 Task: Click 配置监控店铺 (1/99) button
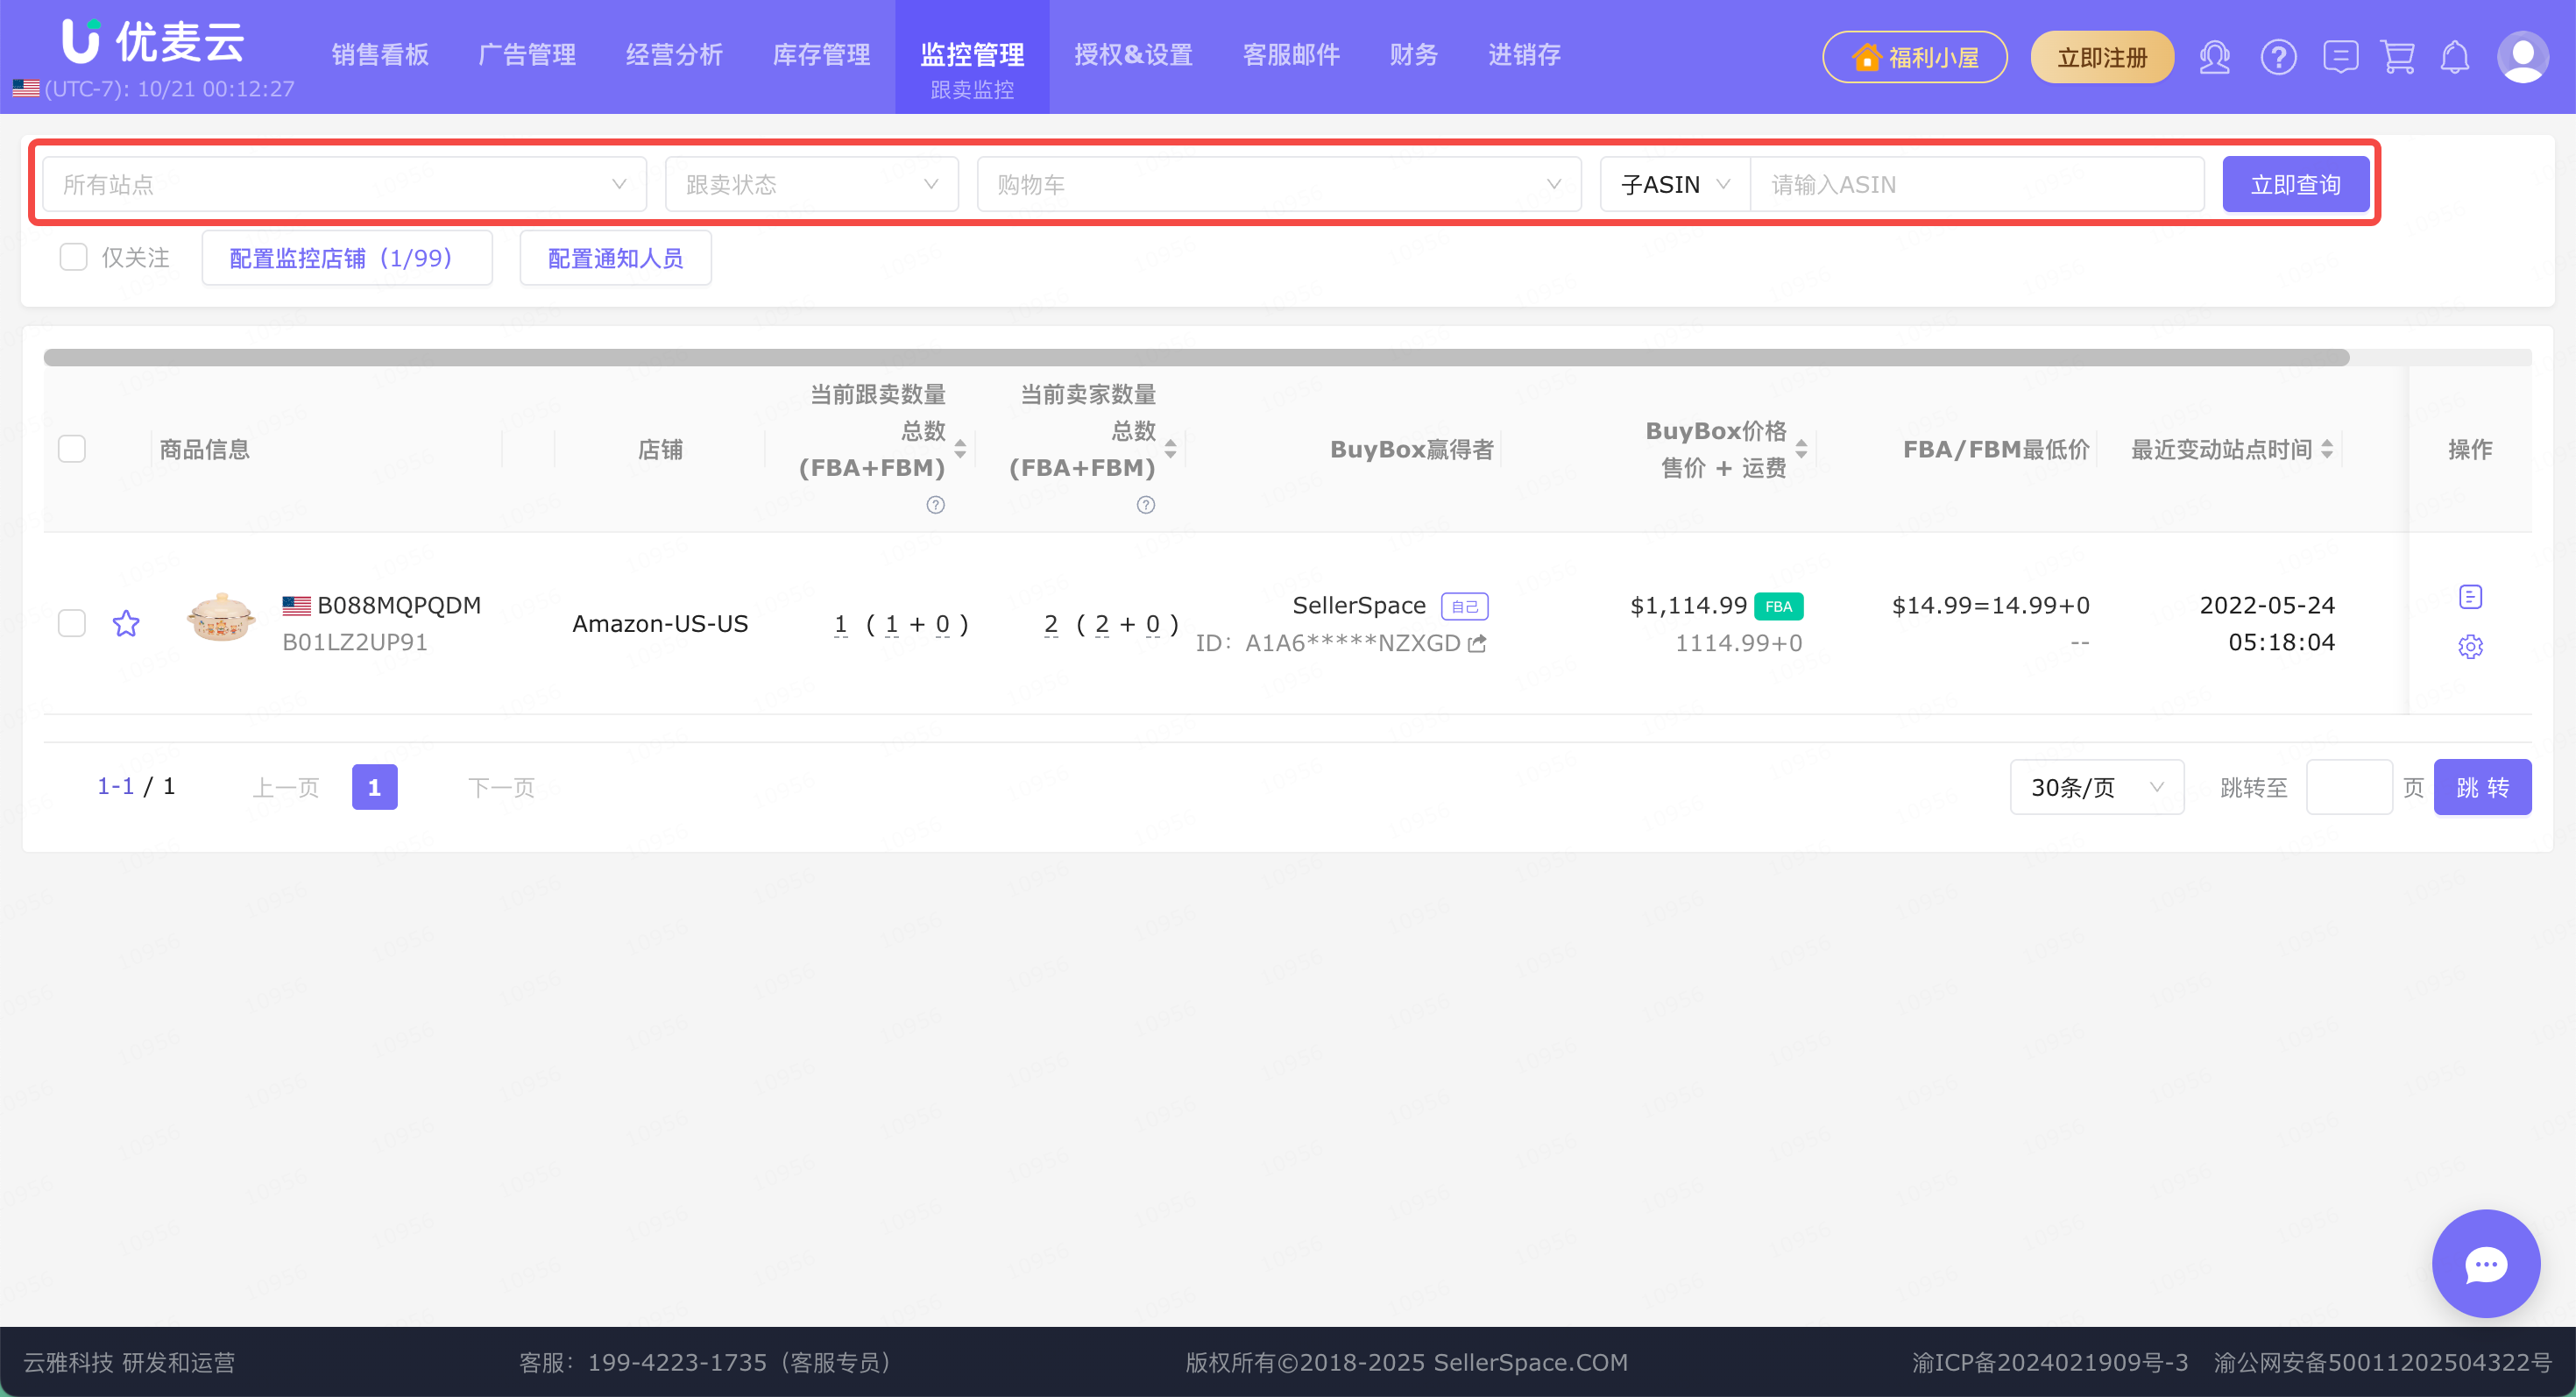click(x=346, y=258)
